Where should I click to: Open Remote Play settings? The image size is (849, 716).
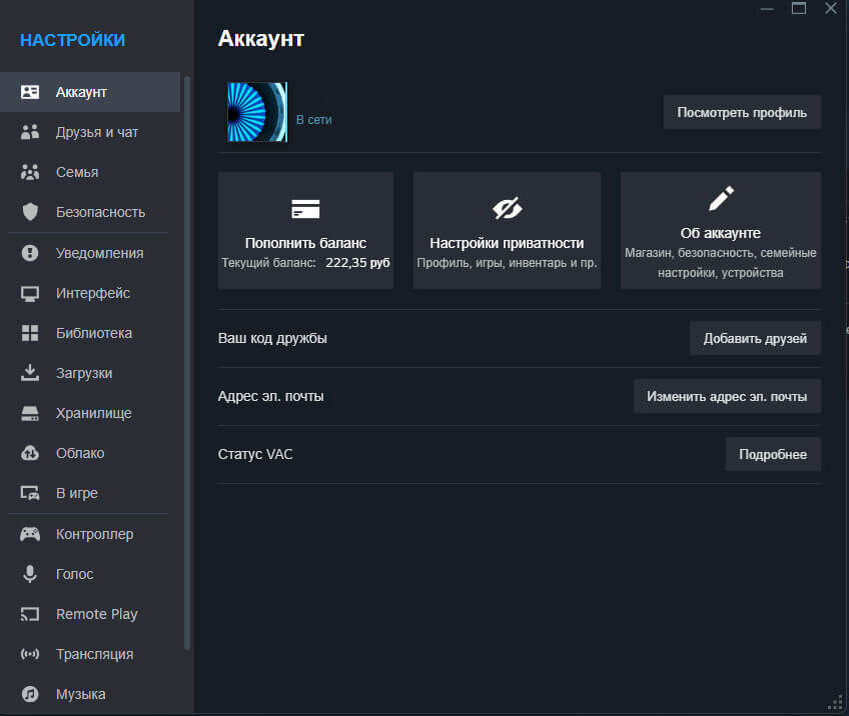click(x=90, y=614)
